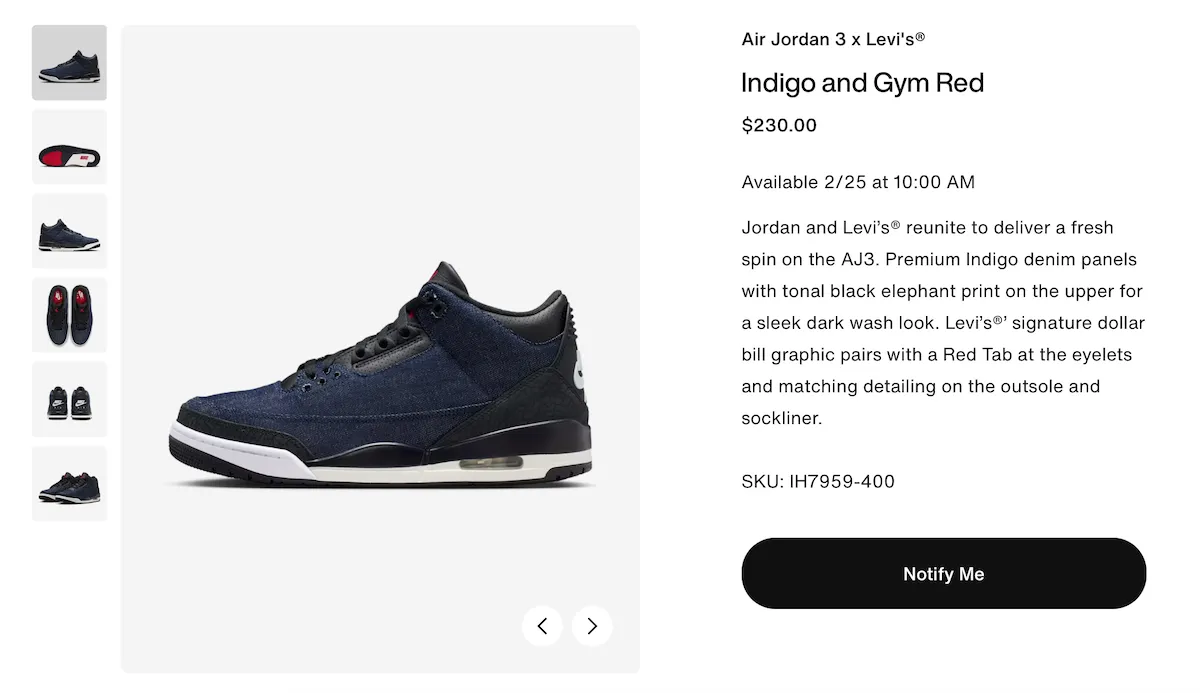Screen dimensions: 1200x693
Task: Open the third thumbnail, facing left
Action: [x=69, y=231]
